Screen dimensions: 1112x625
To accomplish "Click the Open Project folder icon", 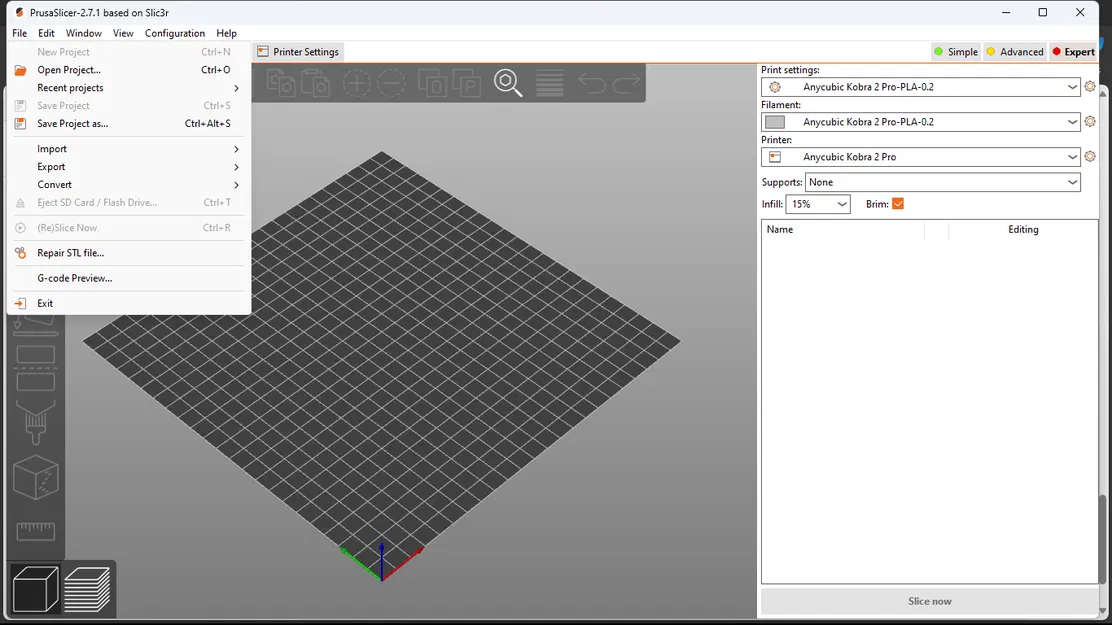I will pos(21,70).
